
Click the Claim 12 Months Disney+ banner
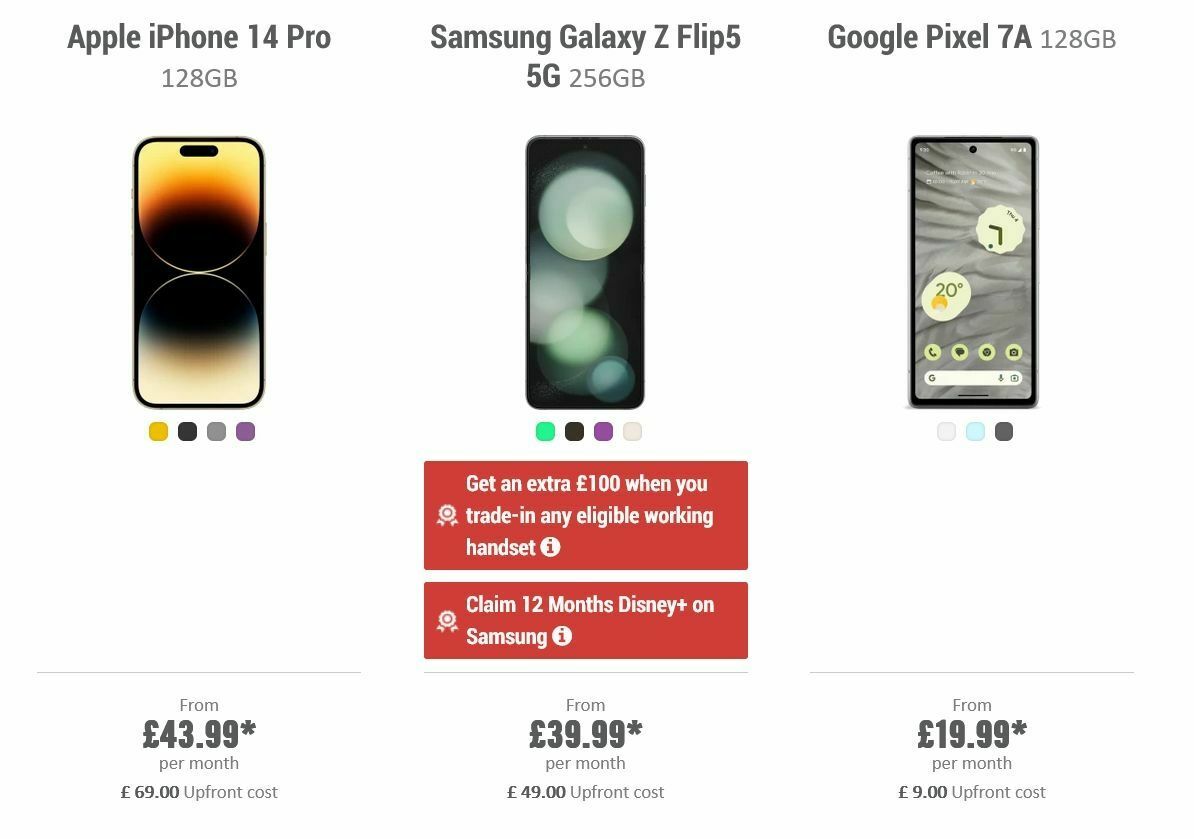coord(586,620)
